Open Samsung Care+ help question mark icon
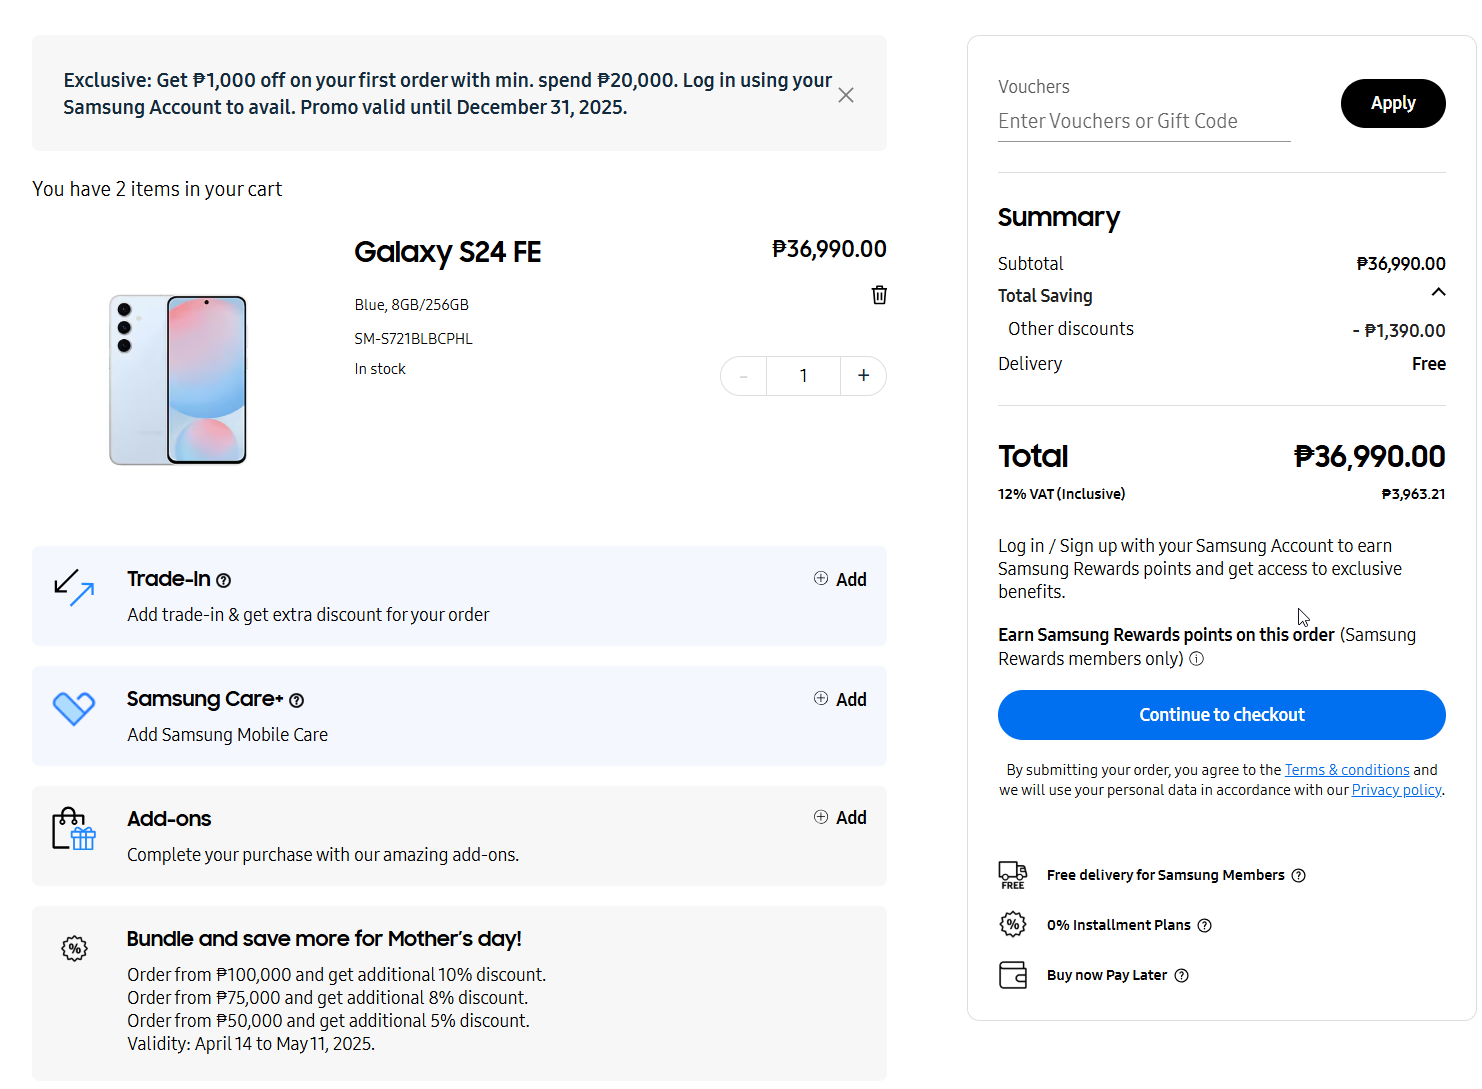The image size is (1482, 1089). click(296, 700)
